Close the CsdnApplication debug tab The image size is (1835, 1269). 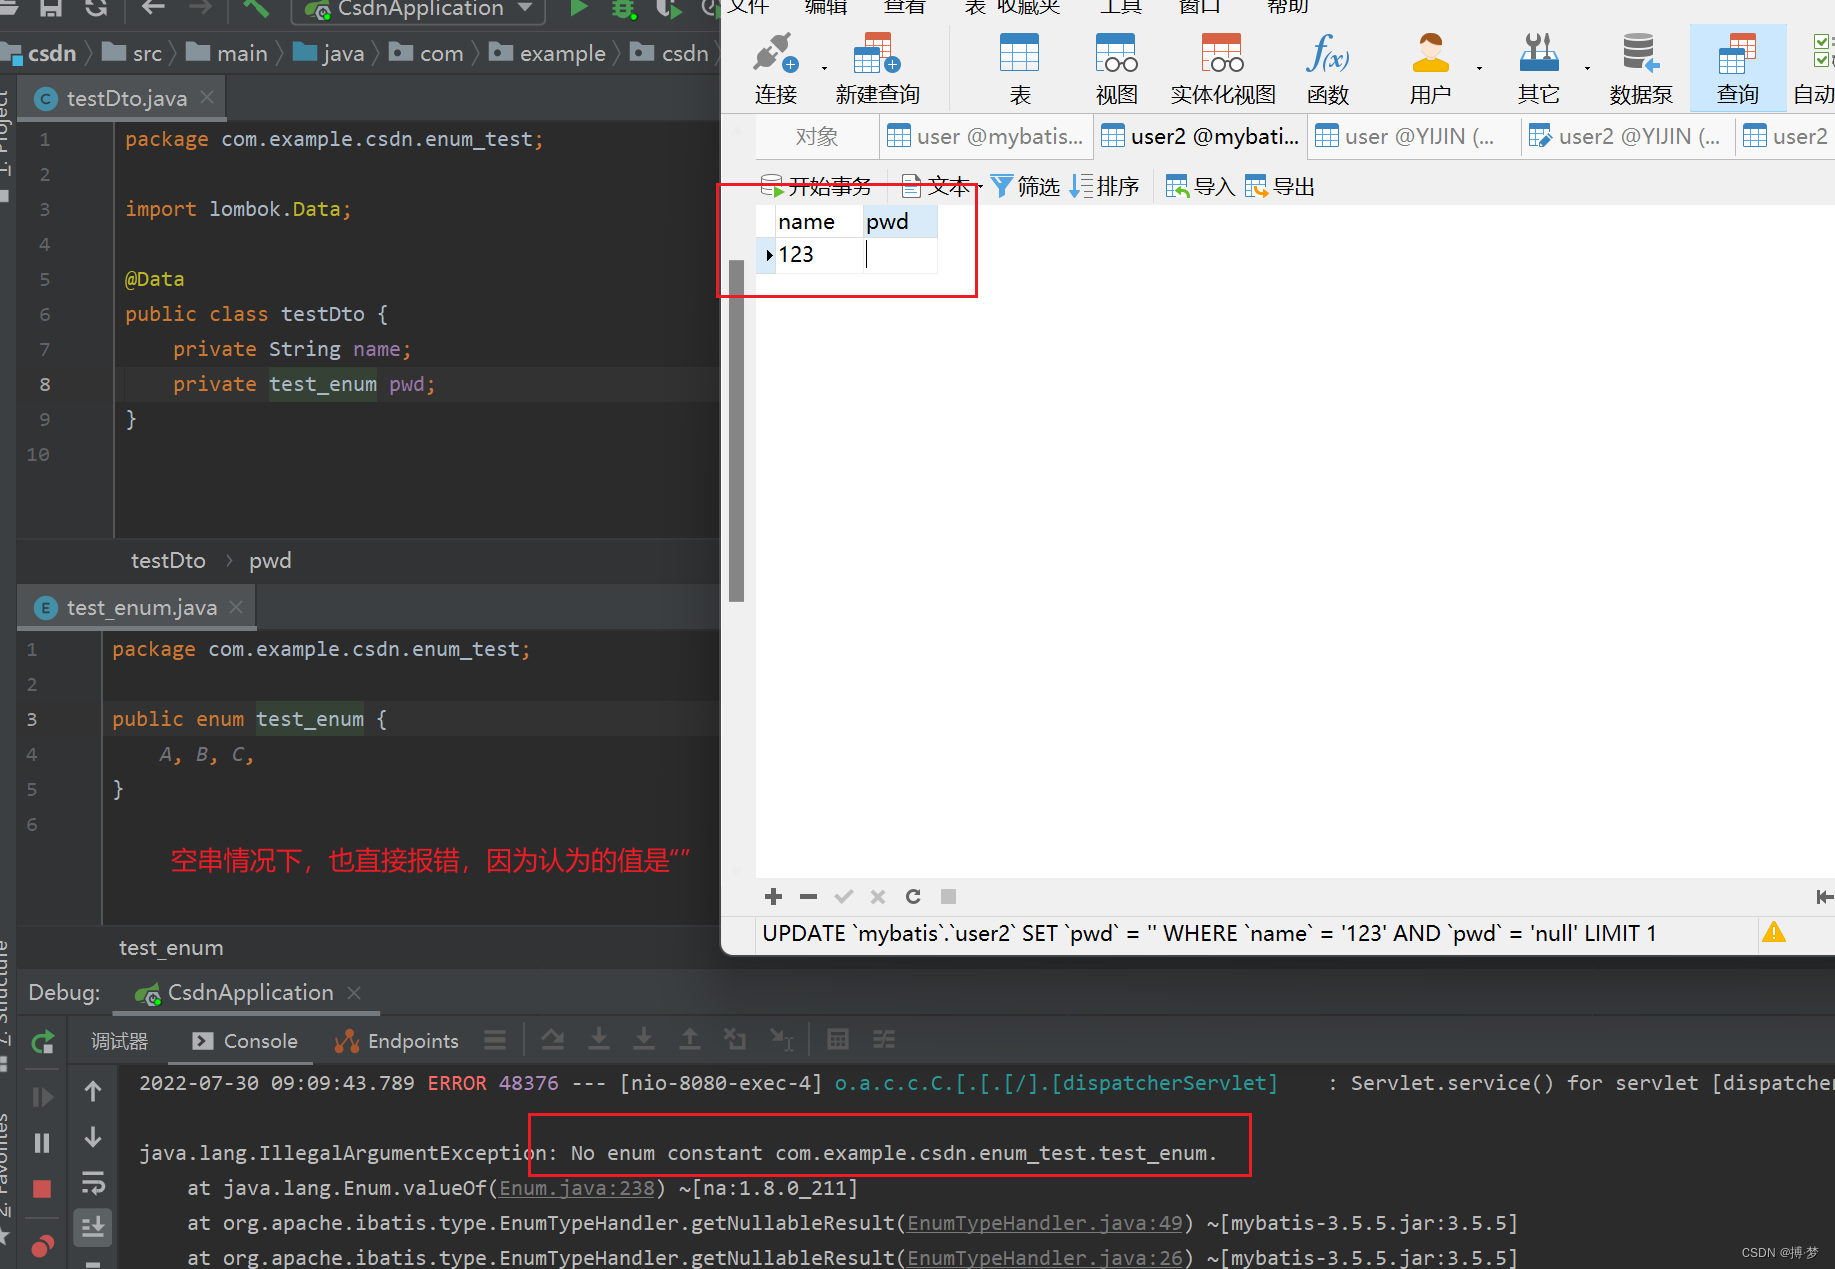coord(354,992)
